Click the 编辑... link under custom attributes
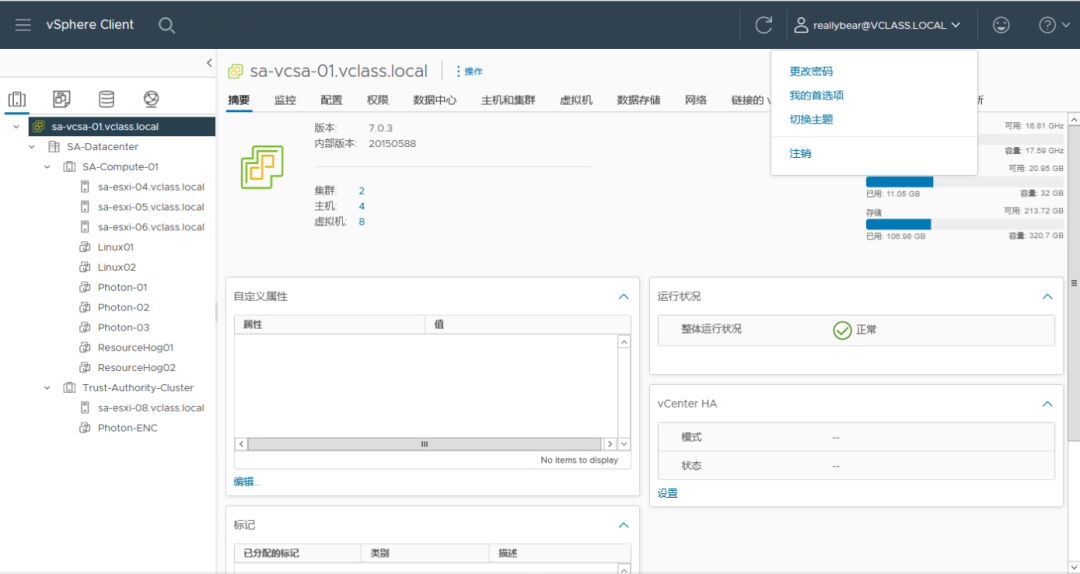The height and width of the screenshot is (574, 1080). coord(247,482)
